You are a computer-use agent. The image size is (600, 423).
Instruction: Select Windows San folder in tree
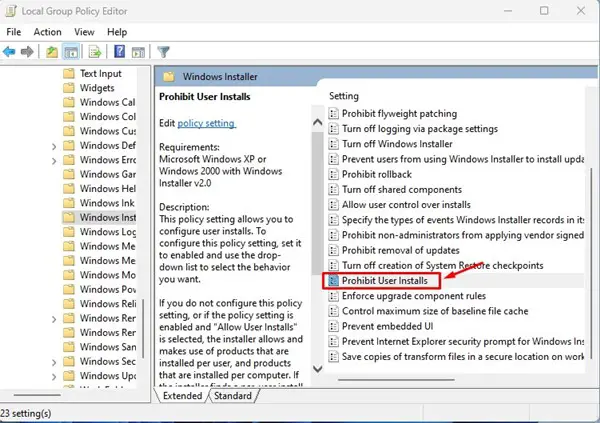(x=99, y=347)
